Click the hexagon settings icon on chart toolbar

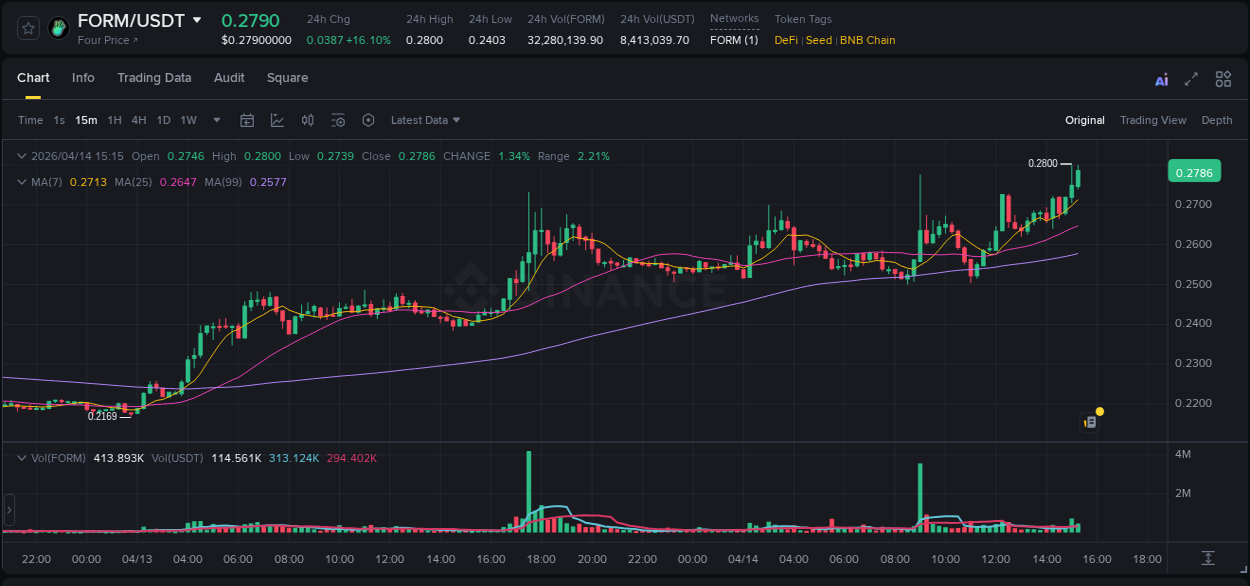pos(368,120)
